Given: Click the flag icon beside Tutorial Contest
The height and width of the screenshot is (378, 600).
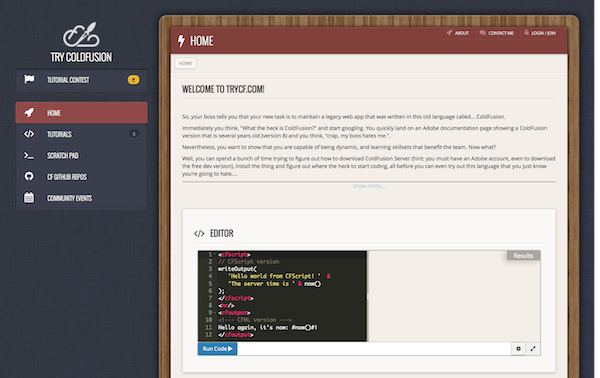Looking at the screenshot, I should pyautogui.click(x=29, y=79).
